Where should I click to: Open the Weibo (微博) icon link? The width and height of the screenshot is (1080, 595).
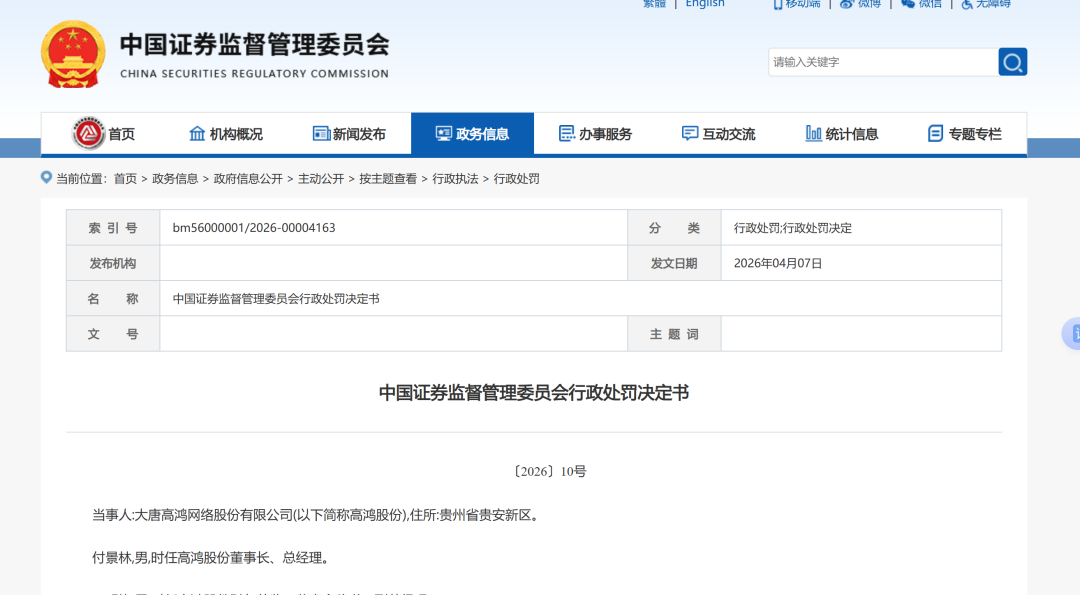tap(846, 4)
